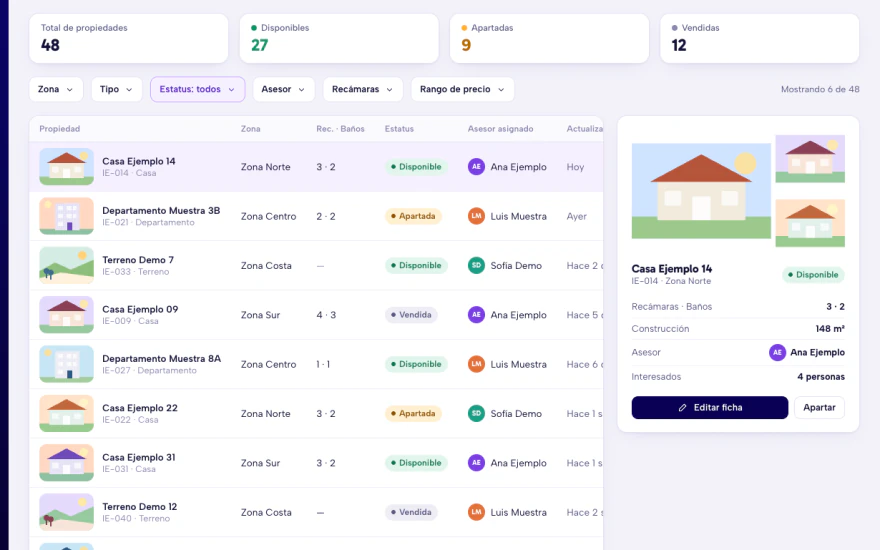Click Disponible badge in Casa Ejemplo 31 row

pos(416,463)
